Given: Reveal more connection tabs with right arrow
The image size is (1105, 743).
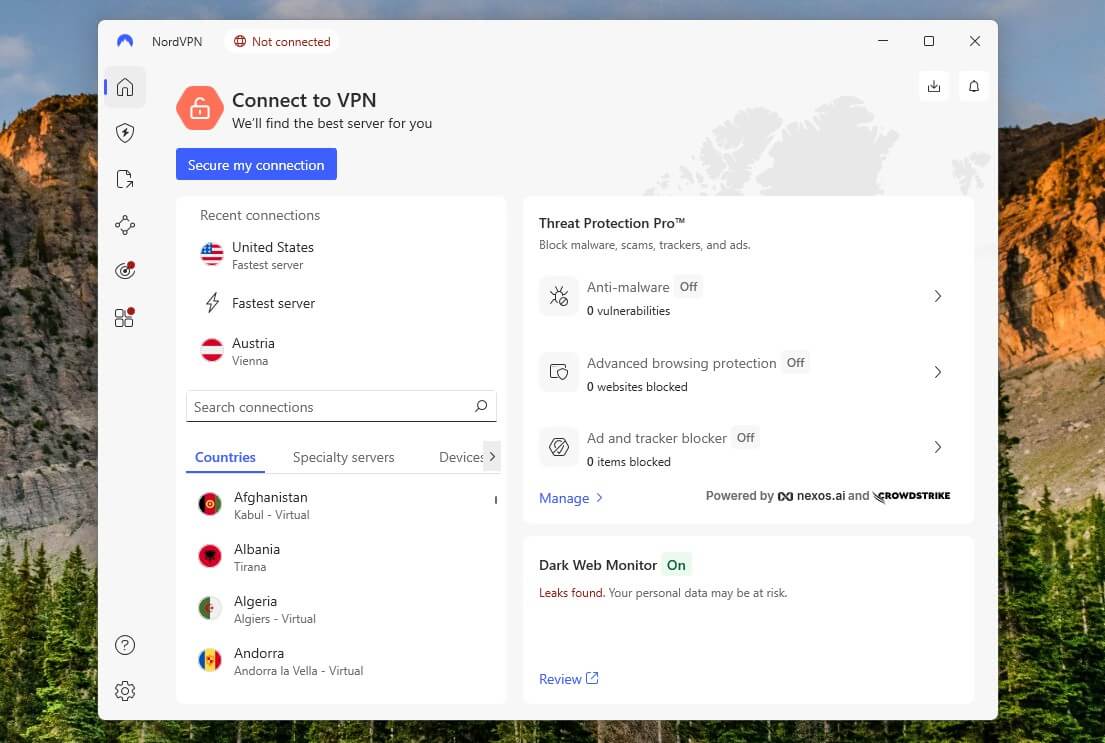Looking at the screenshot, I should pos(492,456).
